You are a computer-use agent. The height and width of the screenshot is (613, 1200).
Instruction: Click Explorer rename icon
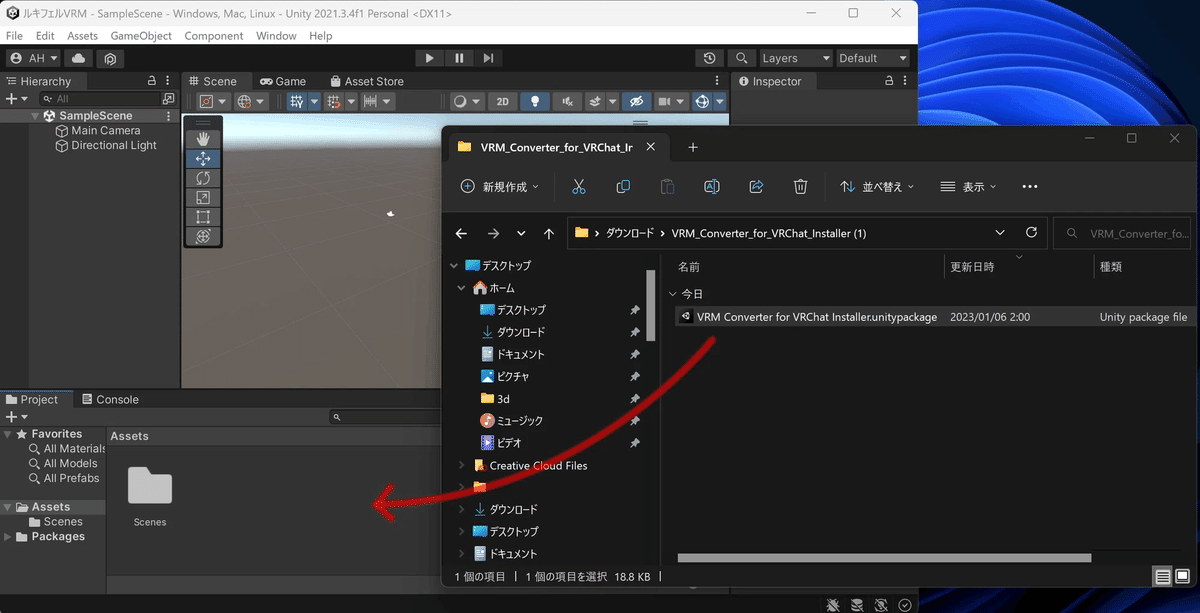pyautogui.click(x=712, y=187)
